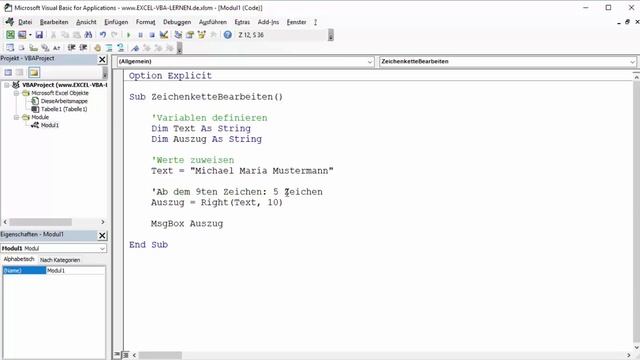Select DieseArbeitsmappe in the project tree
Screen dimensions: 640x360
pyautogui.click(x=64, y=101)
